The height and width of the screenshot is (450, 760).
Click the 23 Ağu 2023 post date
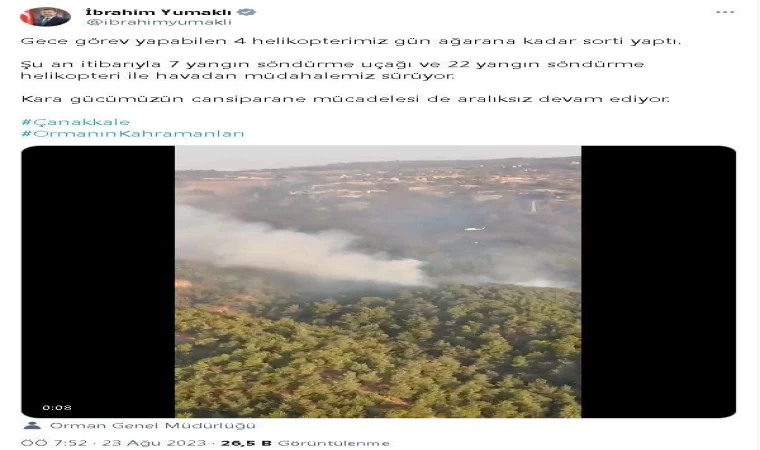coord(154,443)
